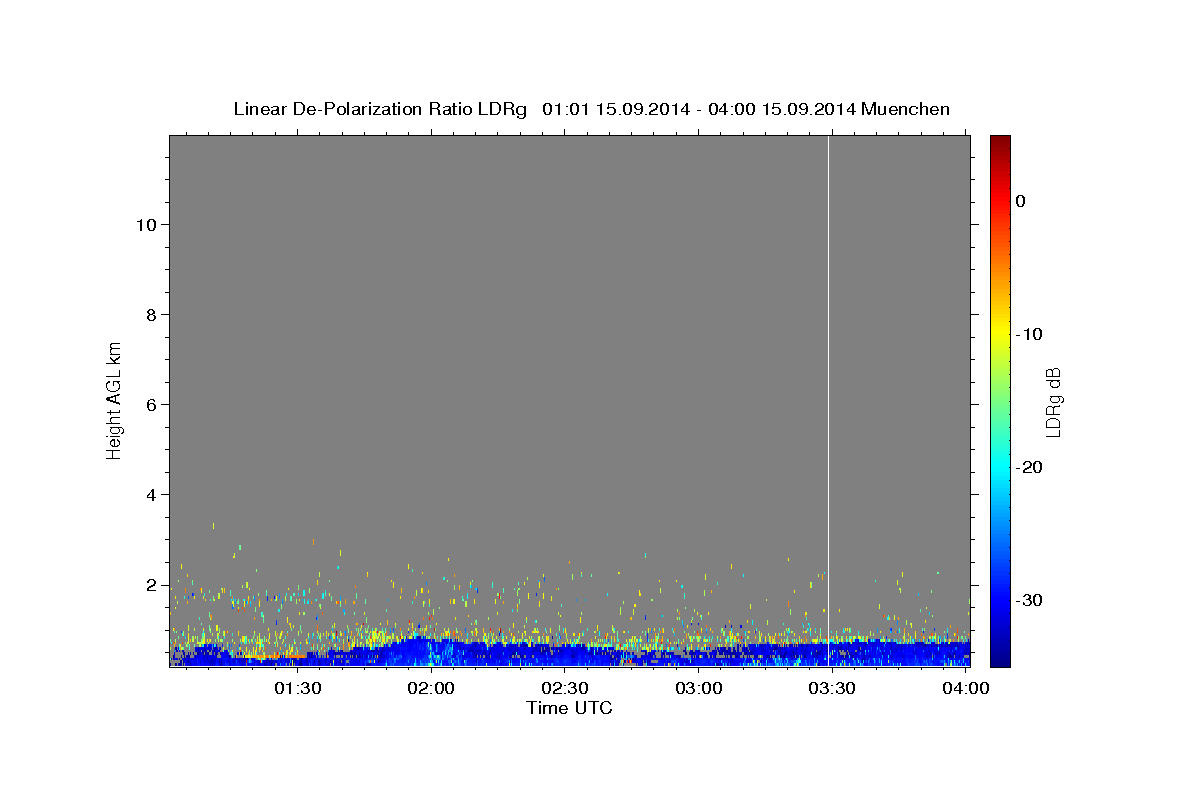Image resolution: width=1200 pixels, height=800 pixels.
Task: Click the plot title mentioning Muenchen
Action: pyautogui.click(x=591, y=109)
